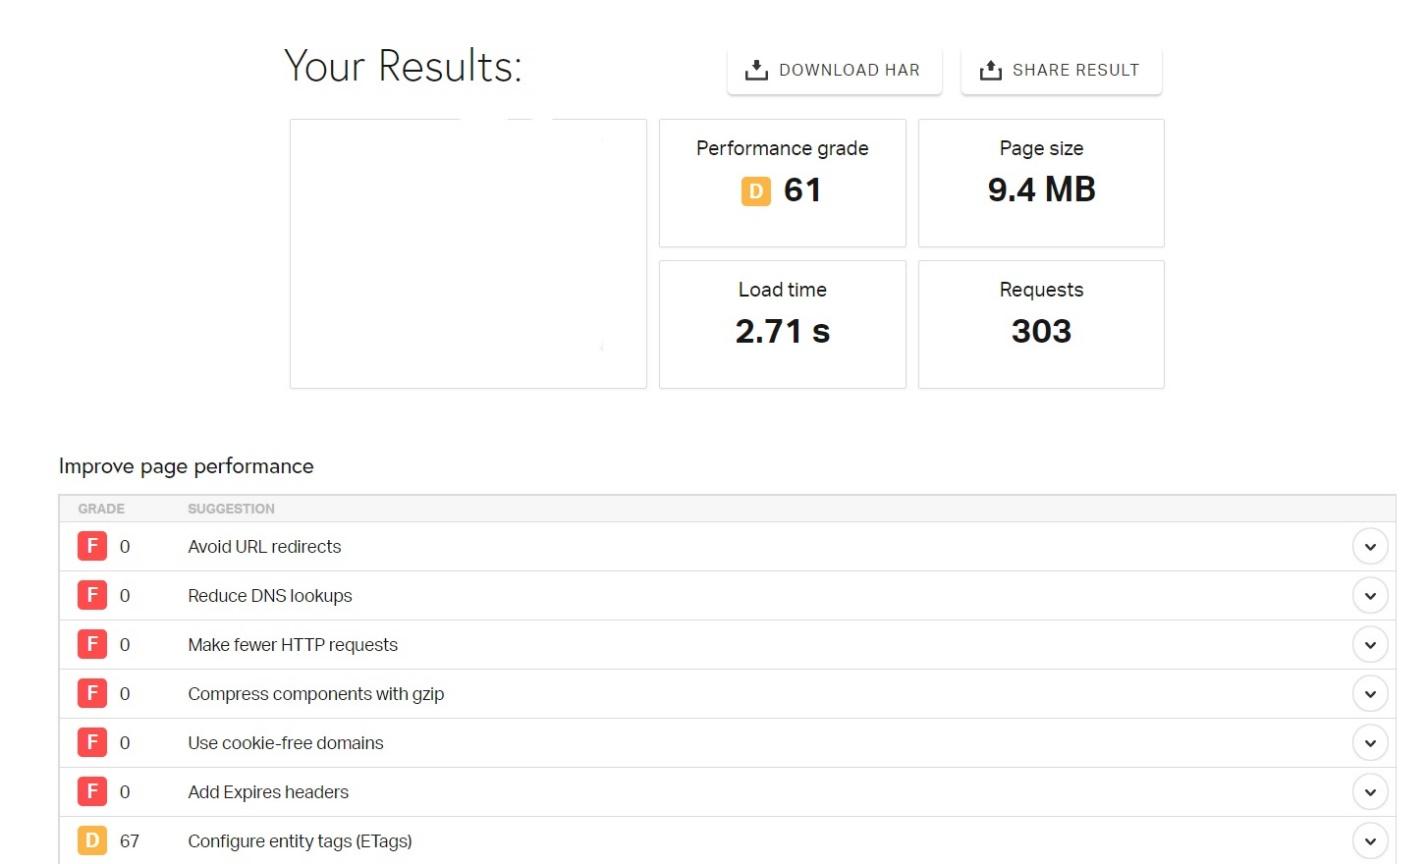Screen dimensions: 1428x864
Task: Click the DOWNLOAD HAR button
Action: 834,70
